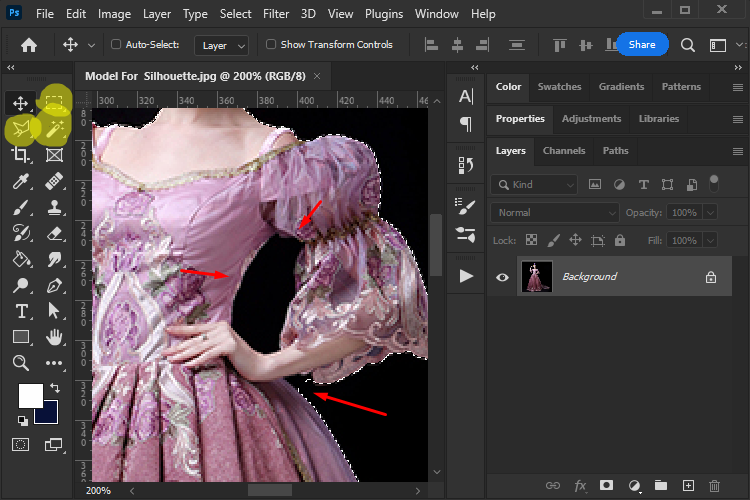Click the Zoom tool
The height and width of the screenshot is (500, 750).
(x=21, y=363)
